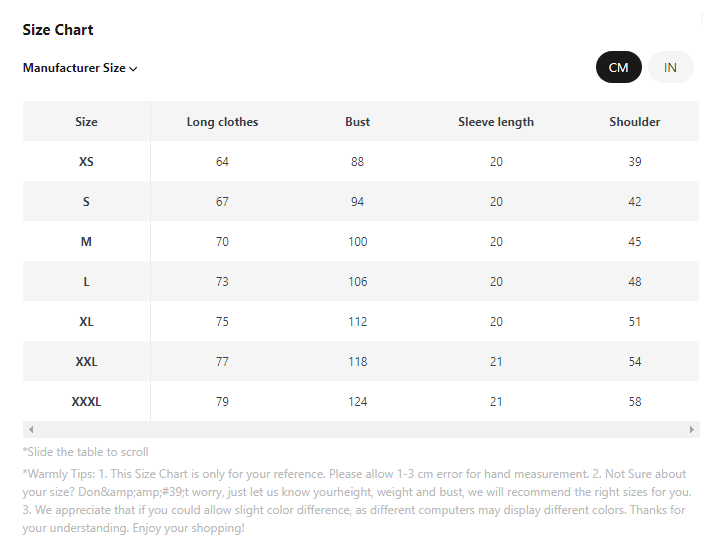Viewport: 703px width, 542px height.
Task: Click the chevron beside Manufacturer Size
Action: 133,69
